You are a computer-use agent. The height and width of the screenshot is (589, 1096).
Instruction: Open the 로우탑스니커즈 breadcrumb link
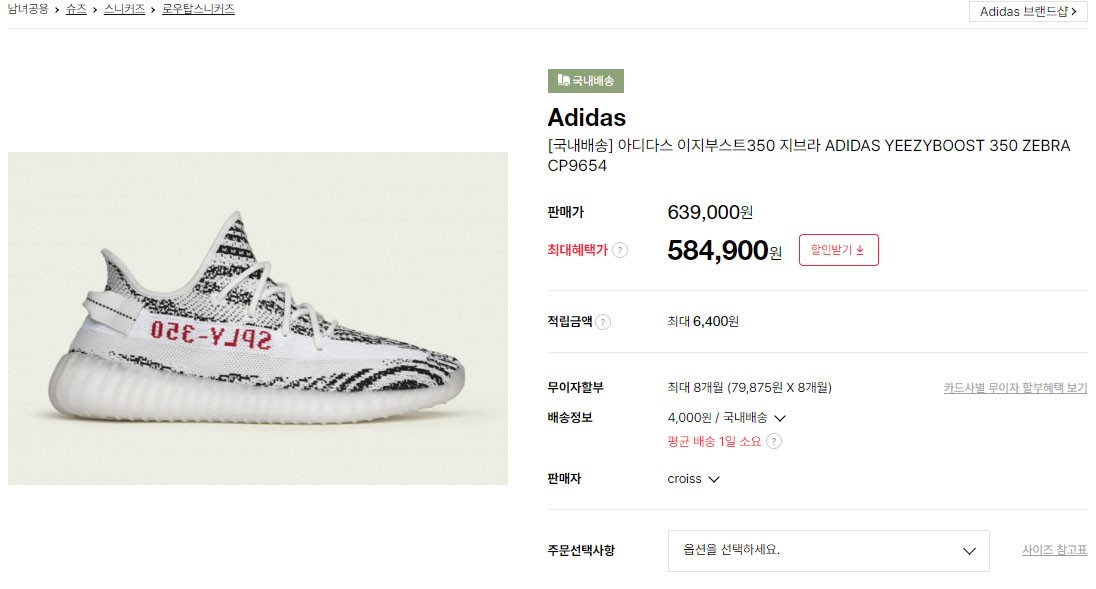click(198, 9)
